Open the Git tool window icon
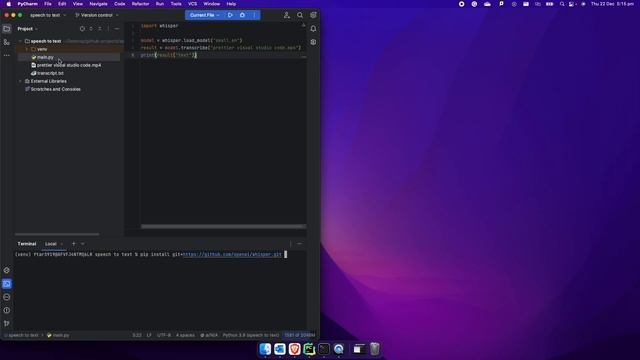640x360 pixels. [7, 323]
